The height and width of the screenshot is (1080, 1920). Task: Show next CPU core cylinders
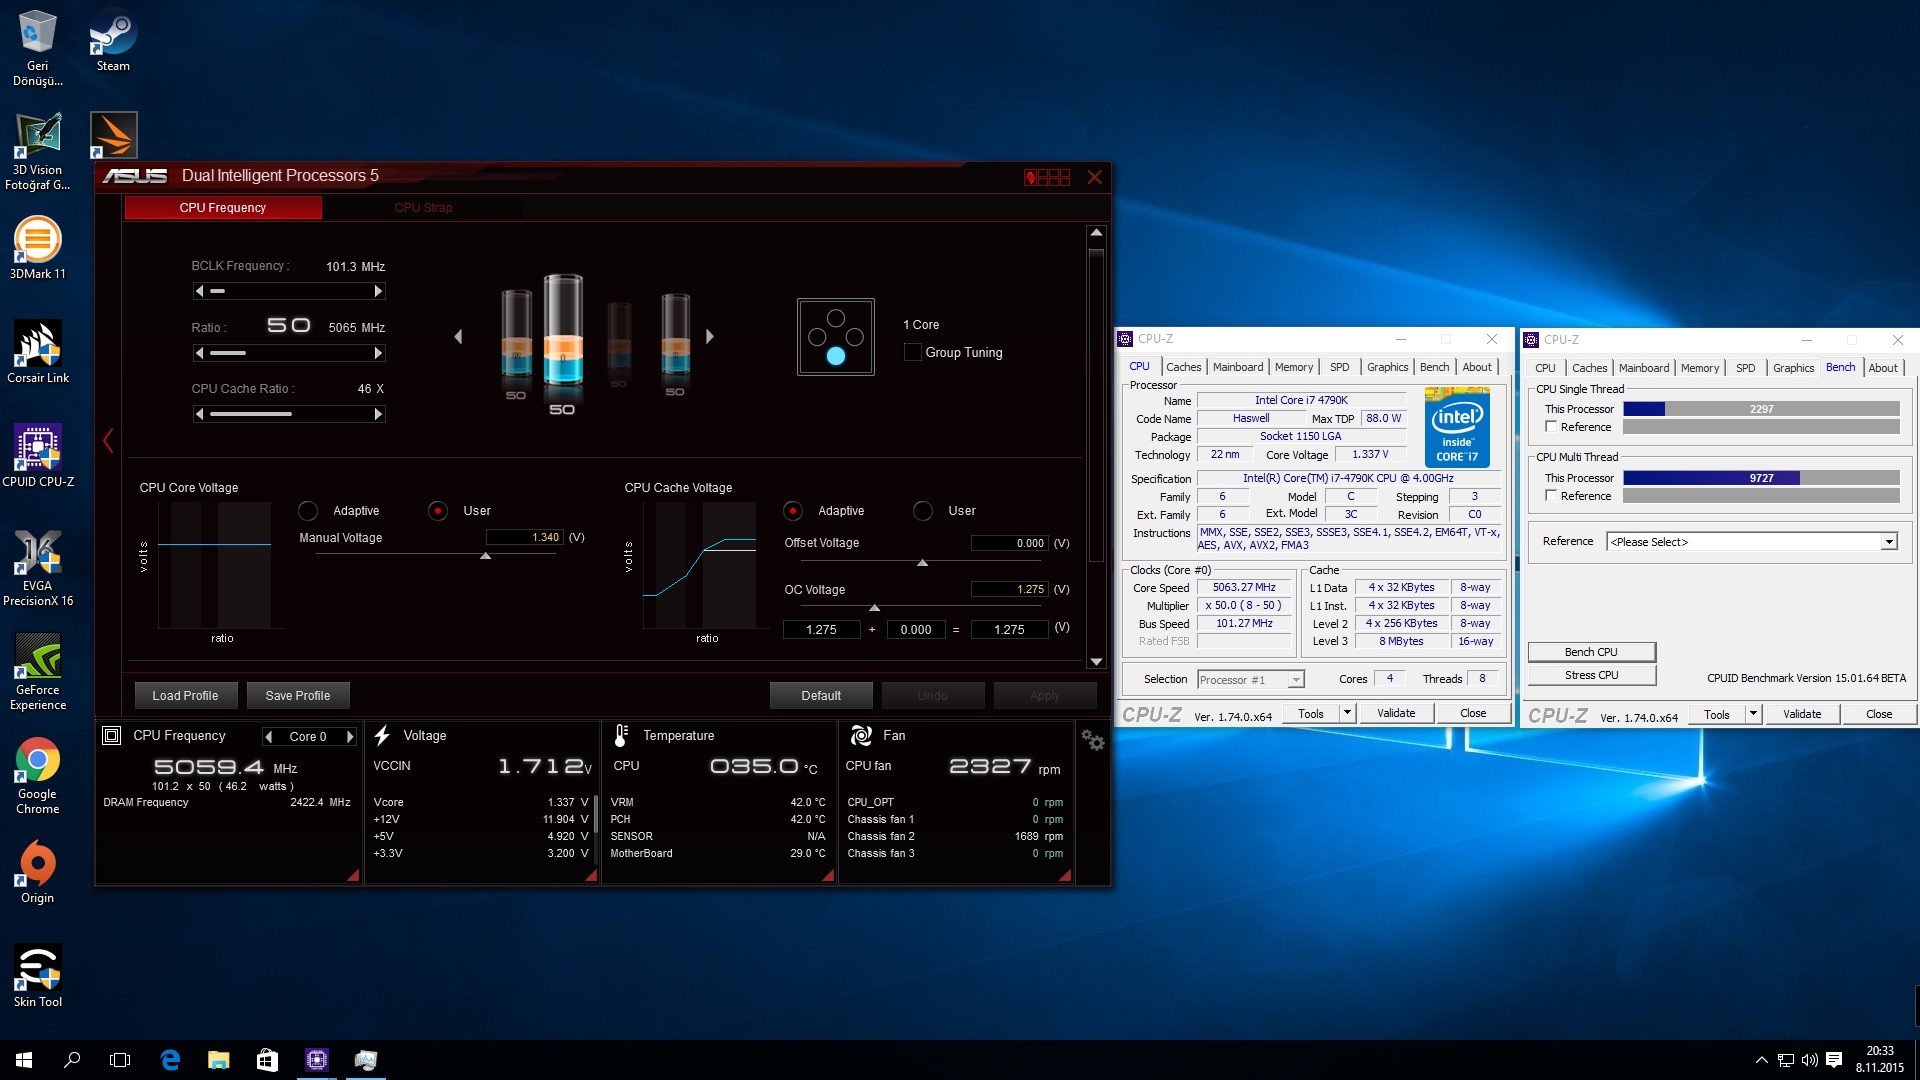[709, 337]
